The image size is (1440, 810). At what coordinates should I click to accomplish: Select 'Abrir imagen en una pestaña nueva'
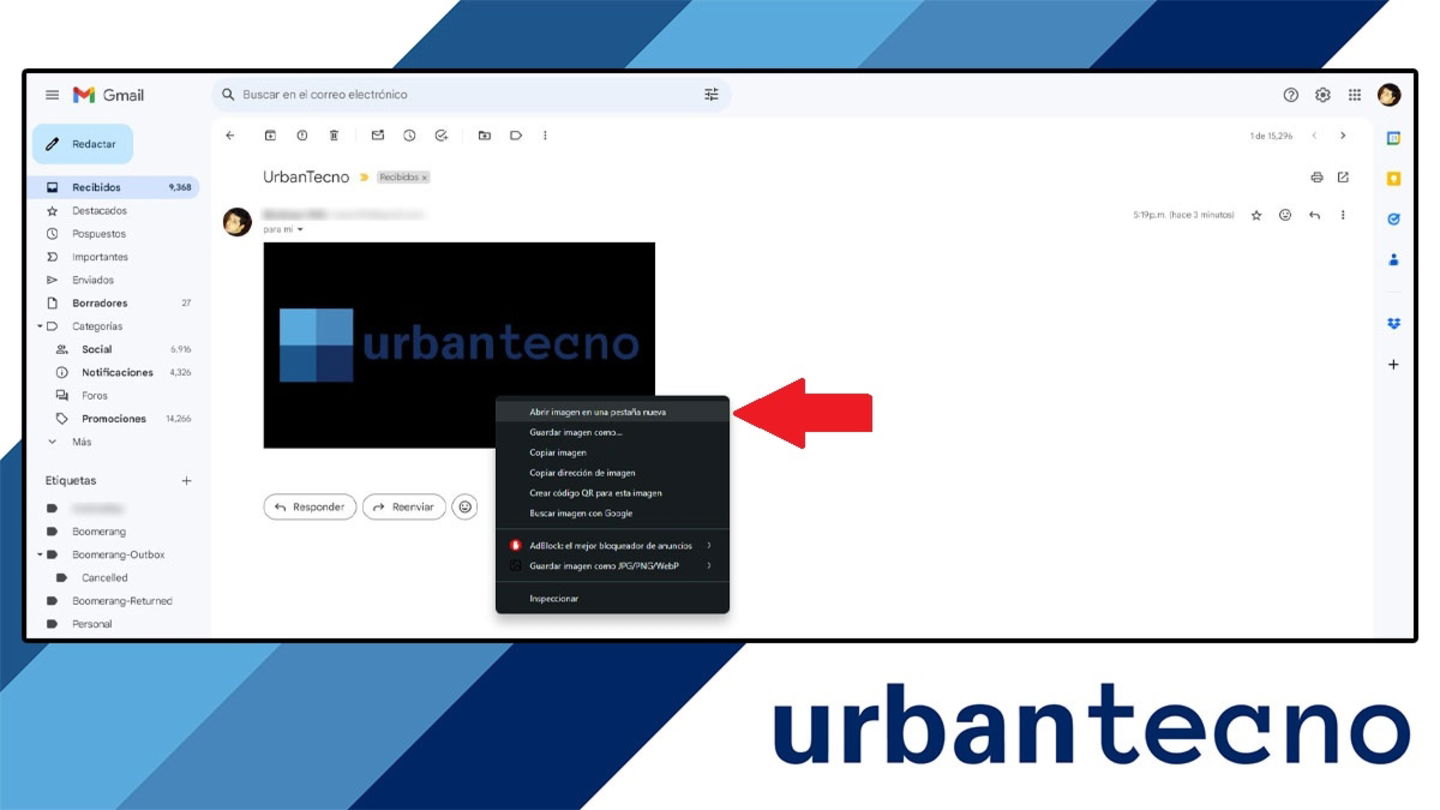612,411
